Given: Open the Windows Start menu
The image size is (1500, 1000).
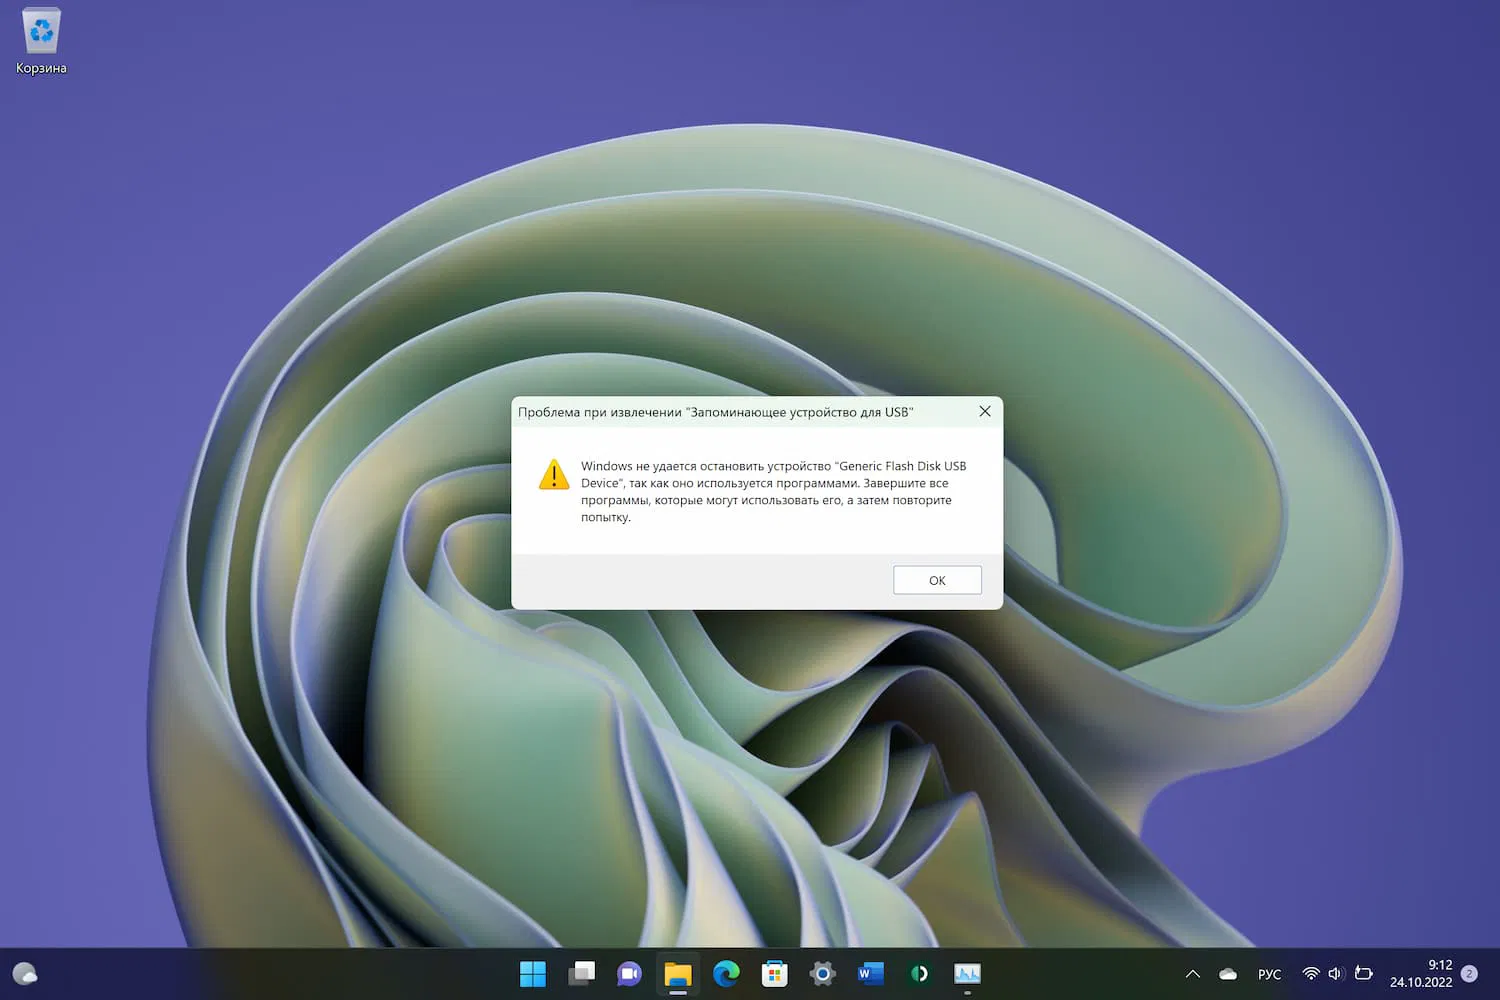Looking at the screenshot, I should [x=533, y=973].
